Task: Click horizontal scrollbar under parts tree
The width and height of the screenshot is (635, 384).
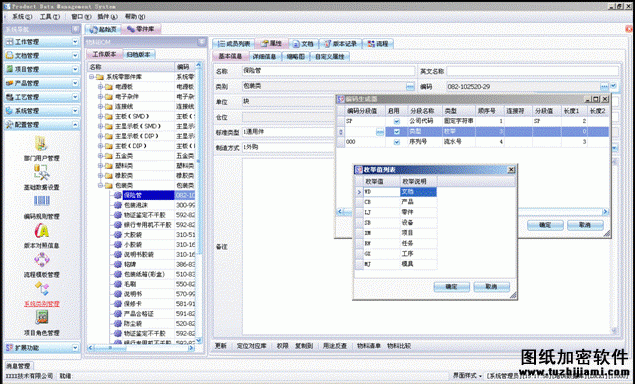Action: point(141,348)
